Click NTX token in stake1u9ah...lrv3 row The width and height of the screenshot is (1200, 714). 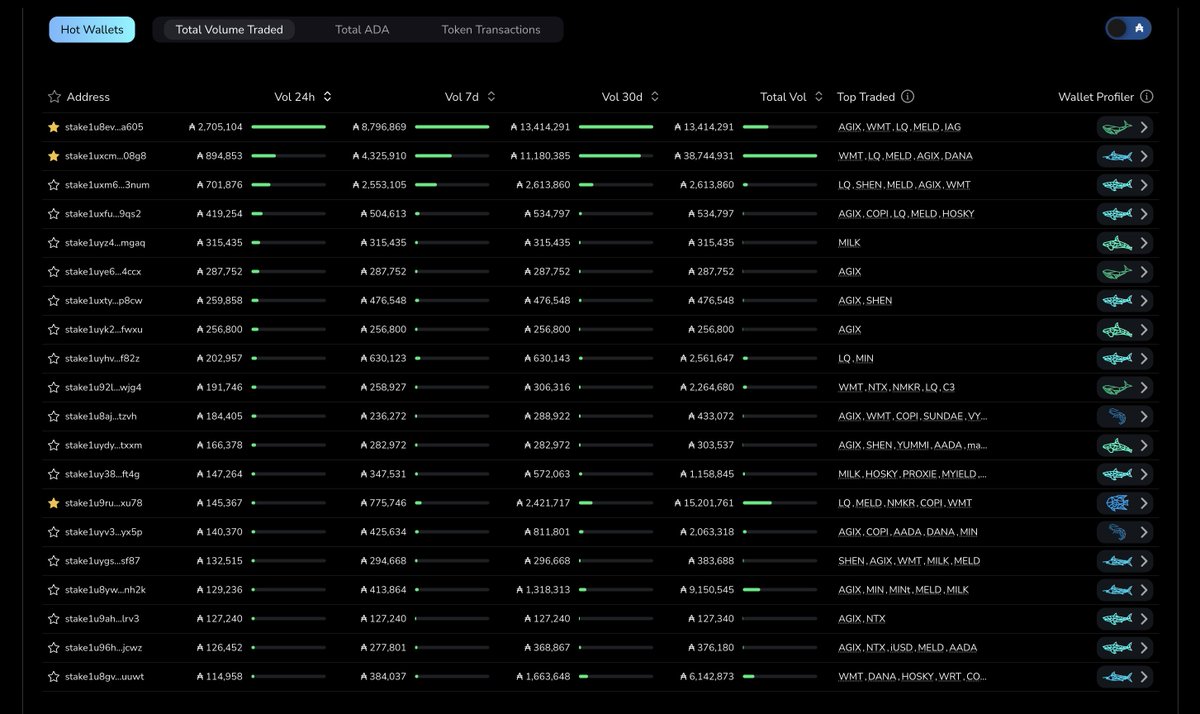tap(875, 619)
